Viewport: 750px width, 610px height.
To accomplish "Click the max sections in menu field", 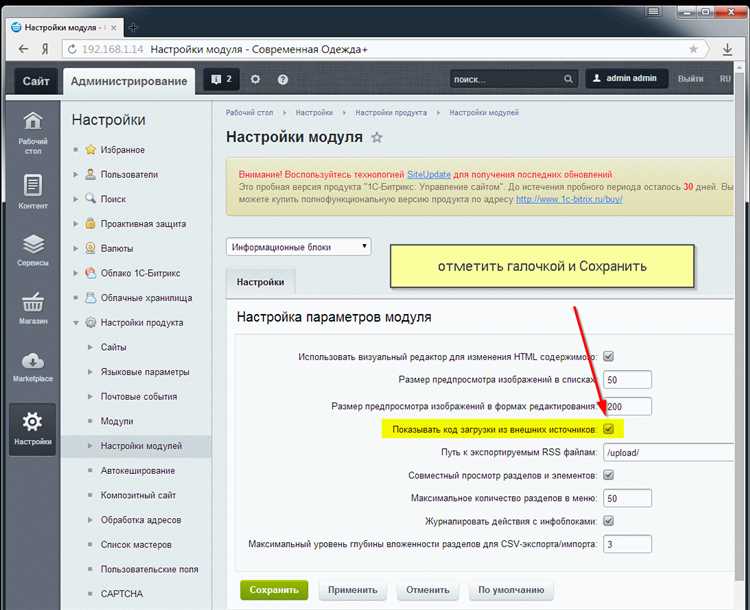I will pos(627,498).
